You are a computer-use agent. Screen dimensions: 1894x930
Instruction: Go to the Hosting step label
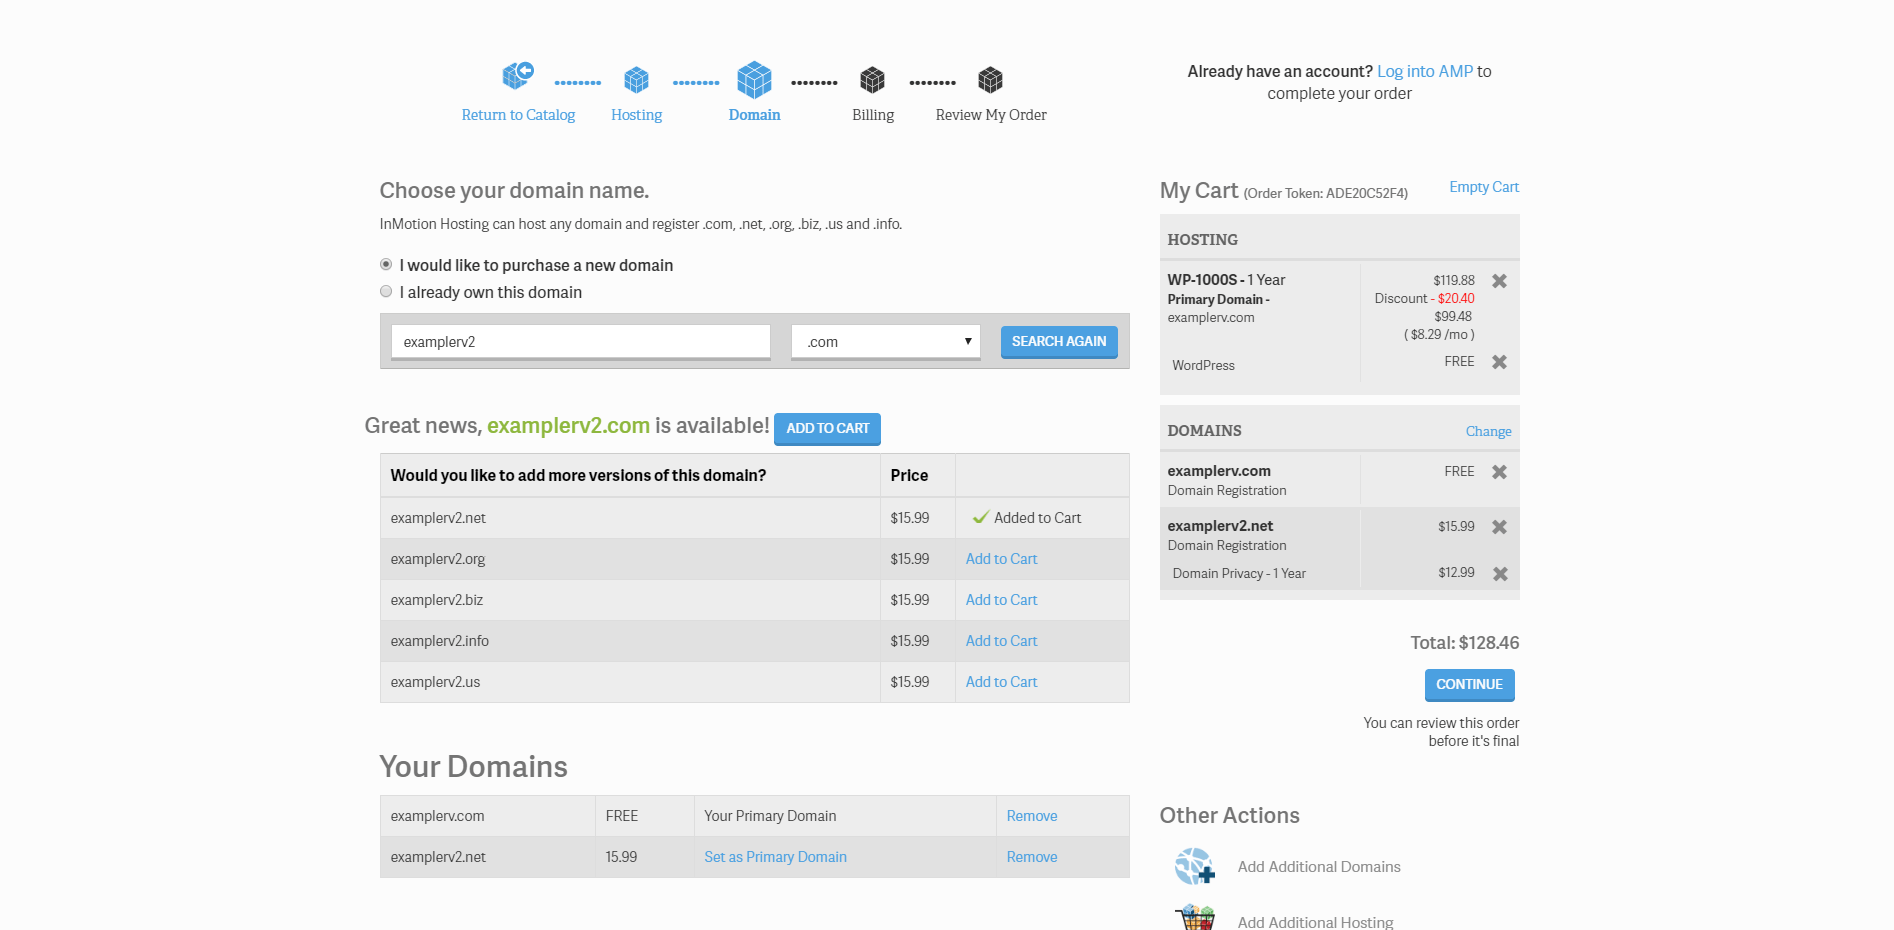pyautogui.click(x=636, y=115)
